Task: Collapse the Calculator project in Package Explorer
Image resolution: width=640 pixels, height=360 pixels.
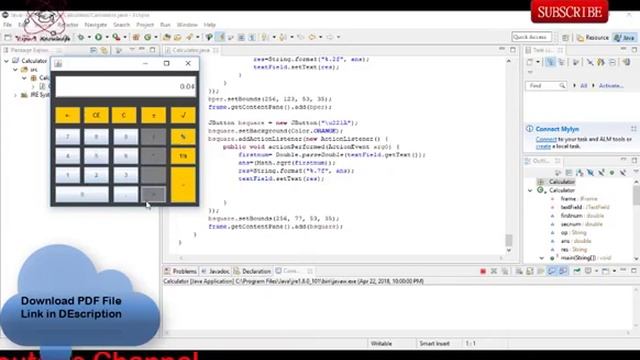Action: [x=7, y=61]
